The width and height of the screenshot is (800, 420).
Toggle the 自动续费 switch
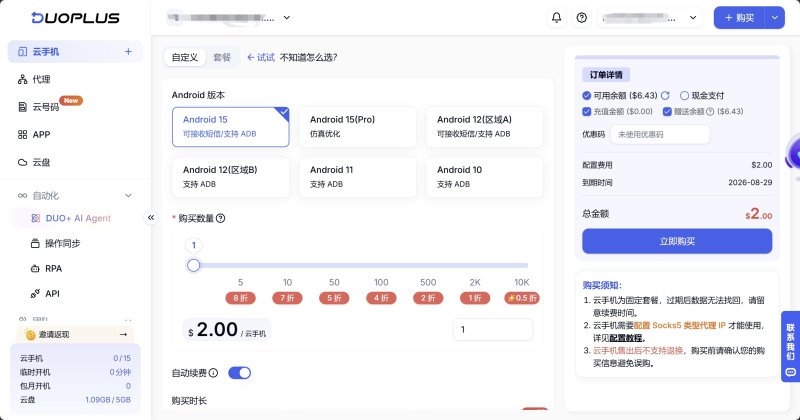tap(239, 373)
